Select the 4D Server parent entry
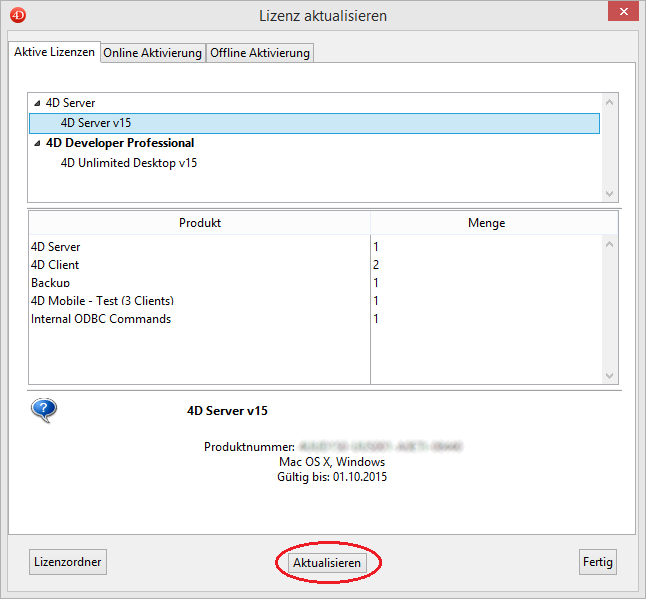Image resolution: width=646 pixels, height=599 pixels. tap(70, 103)
